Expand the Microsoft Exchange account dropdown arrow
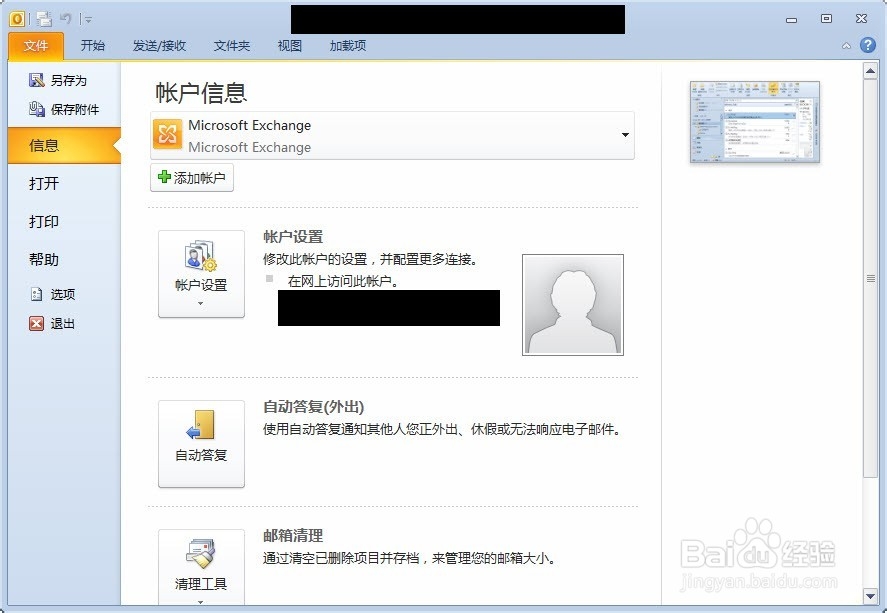Viewport: 887px width, 613px height. point(625,135)
